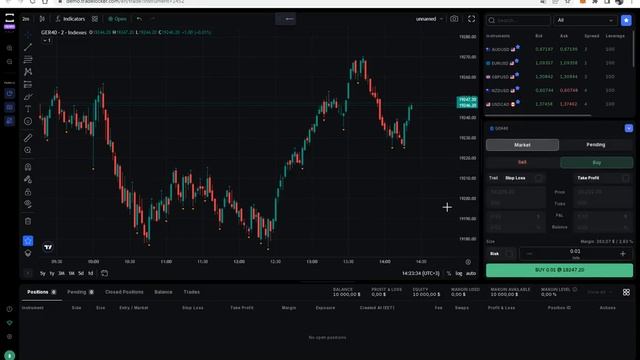The height and width of the screenshot is (360, 640).
Task: Switch to Pending order tab
Action: [596, 145]
